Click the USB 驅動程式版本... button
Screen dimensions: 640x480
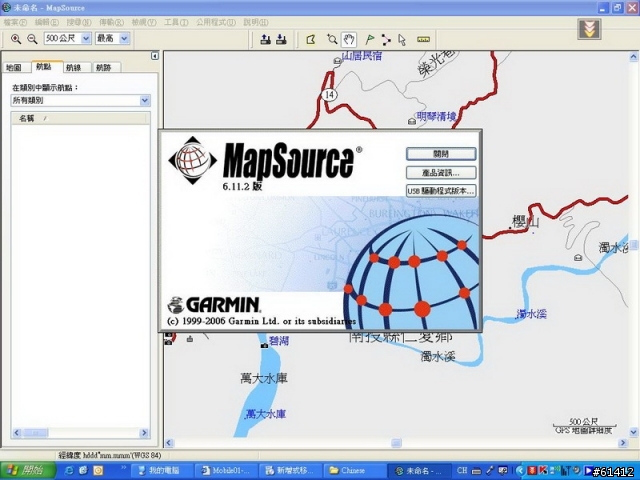(x=441, y=191)
